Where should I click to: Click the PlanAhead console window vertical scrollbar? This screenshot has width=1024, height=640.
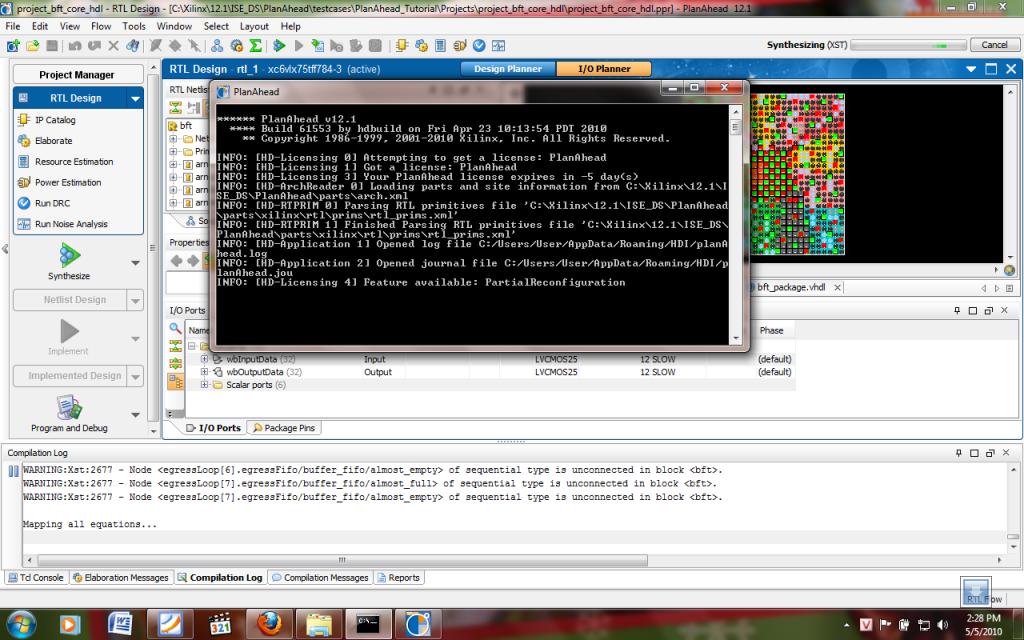point(735,224)
